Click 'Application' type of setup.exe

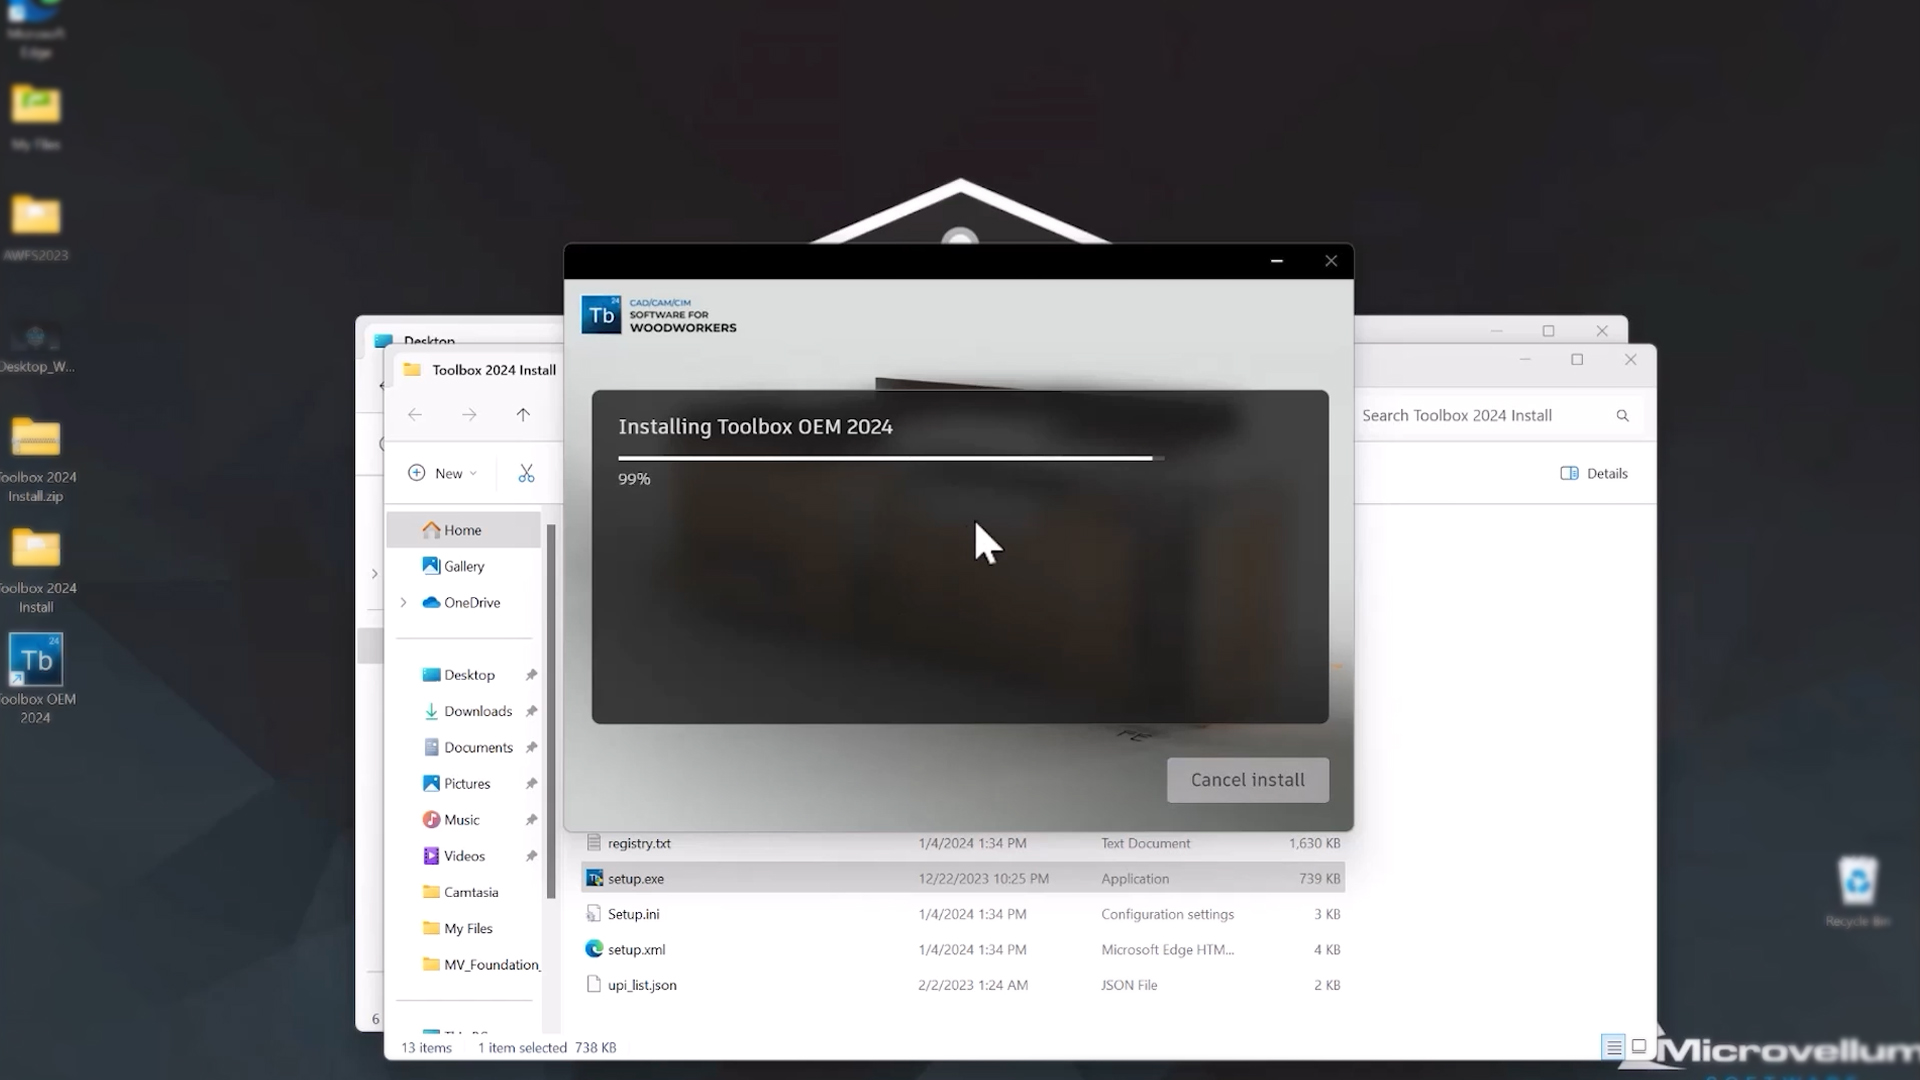[1135, 879]
